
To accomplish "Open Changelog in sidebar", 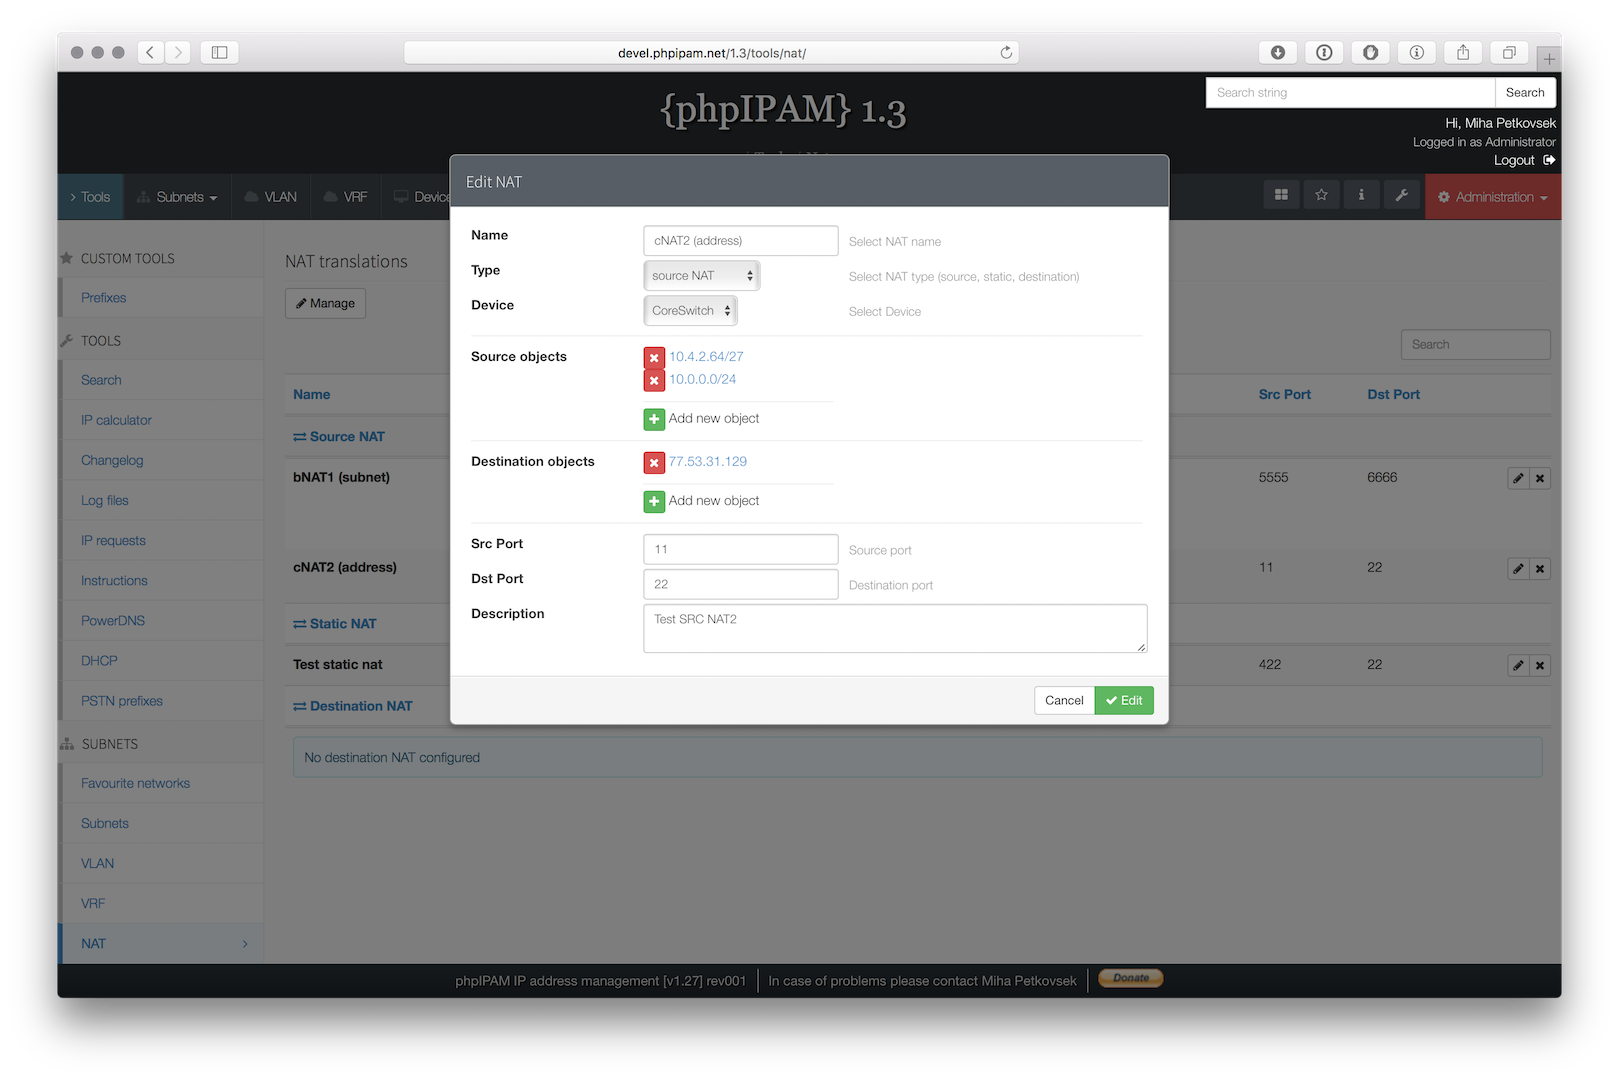I will [112, 460].
